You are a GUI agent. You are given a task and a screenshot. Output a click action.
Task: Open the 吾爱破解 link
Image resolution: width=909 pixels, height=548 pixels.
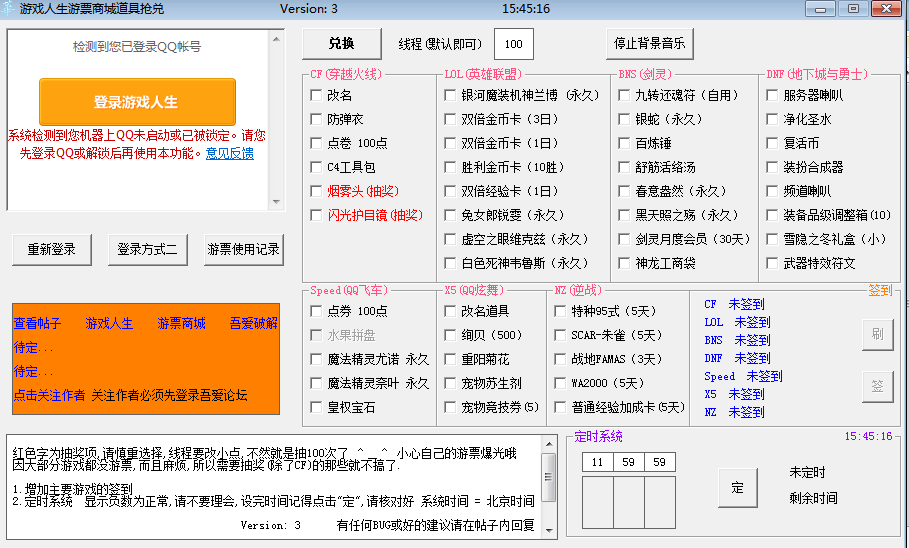(253, 323)
